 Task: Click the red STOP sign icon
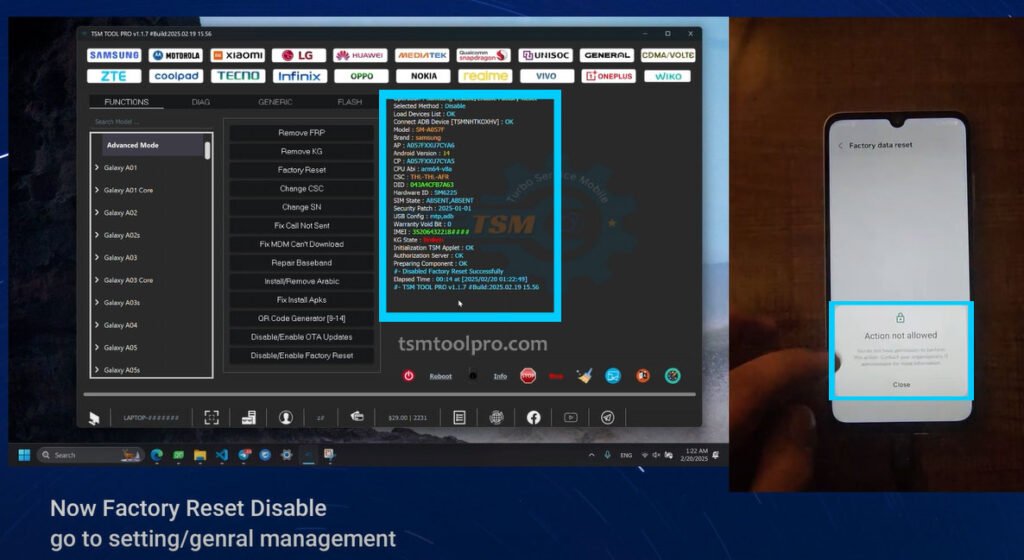click(x=528, y=376)
